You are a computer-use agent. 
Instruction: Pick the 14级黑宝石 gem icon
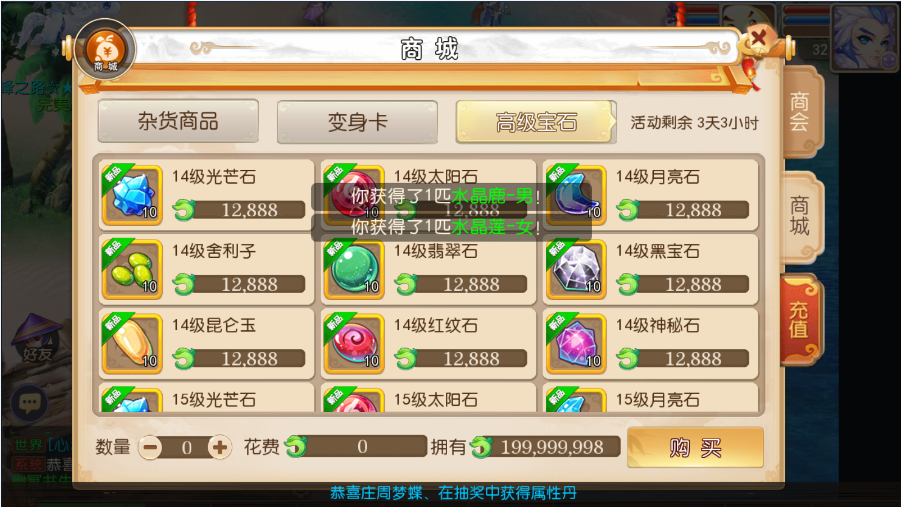(576, 270)
